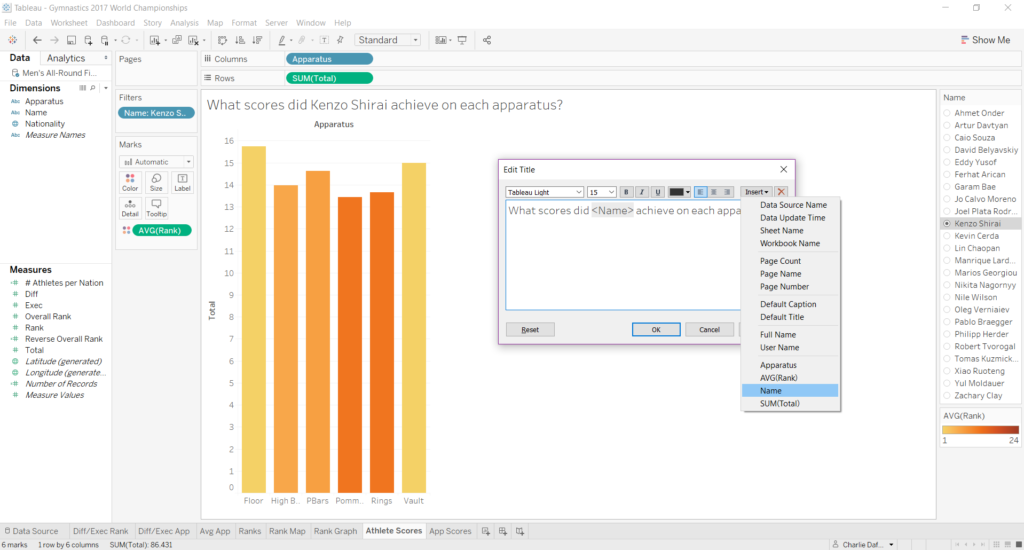The image size is (1024, 550).
Task: Click the Share workbook toolbar icon
Action: point(487,40)
